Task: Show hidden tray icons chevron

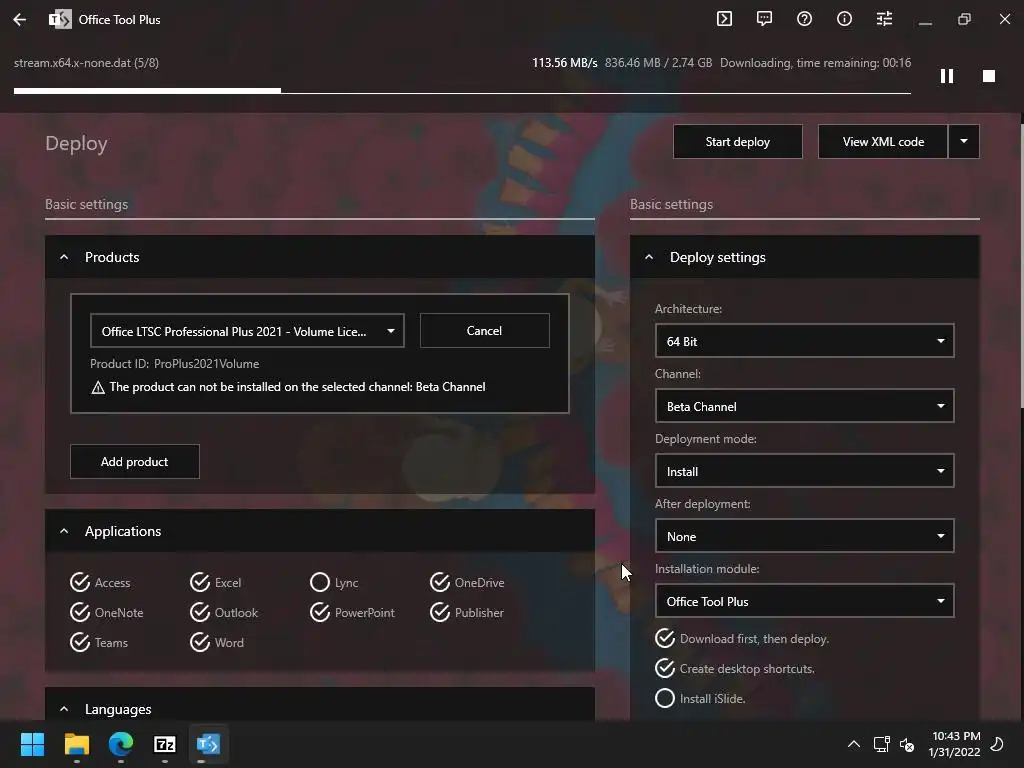Action: [854, 744]
